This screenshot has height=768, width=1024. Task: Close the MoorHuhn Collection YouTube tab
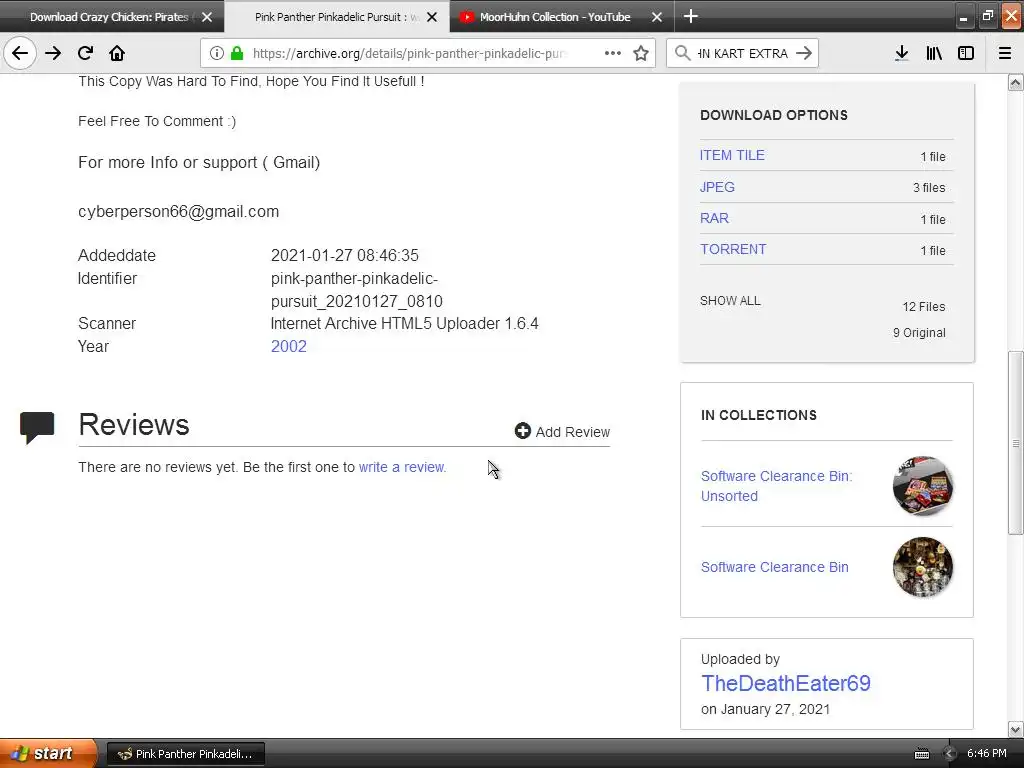click(x=657, y=17)
